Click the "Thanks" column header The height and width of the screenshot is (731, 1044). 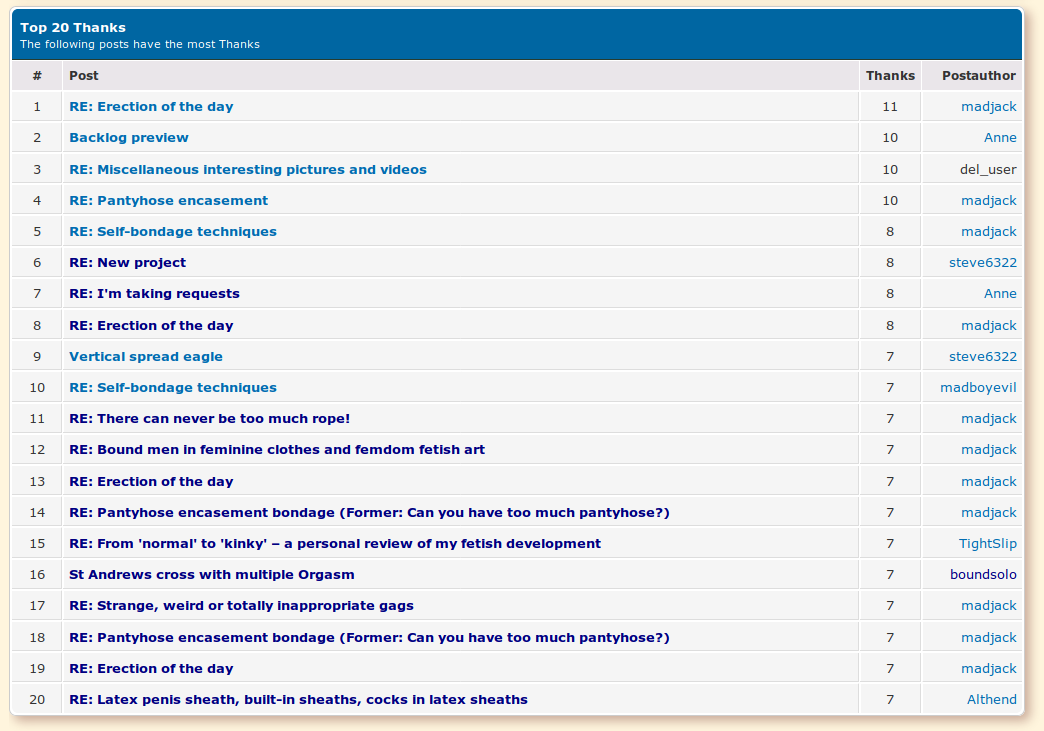[890, 76]
